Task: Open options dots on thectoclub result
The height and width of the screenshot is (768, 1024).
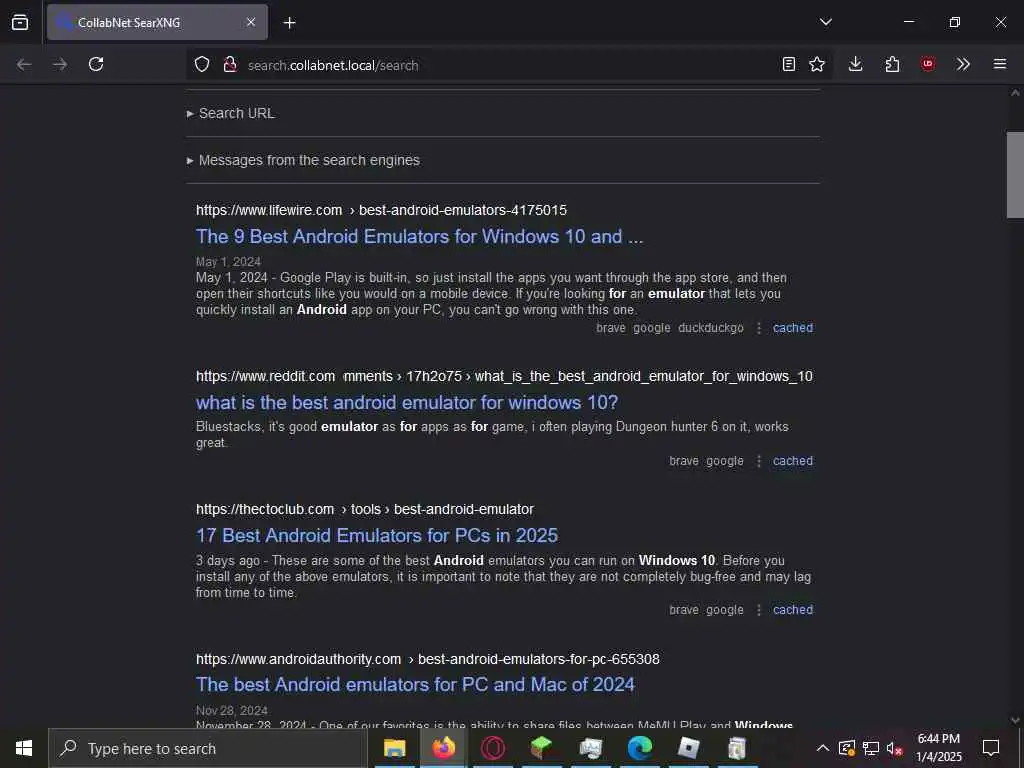Action: 758,610
